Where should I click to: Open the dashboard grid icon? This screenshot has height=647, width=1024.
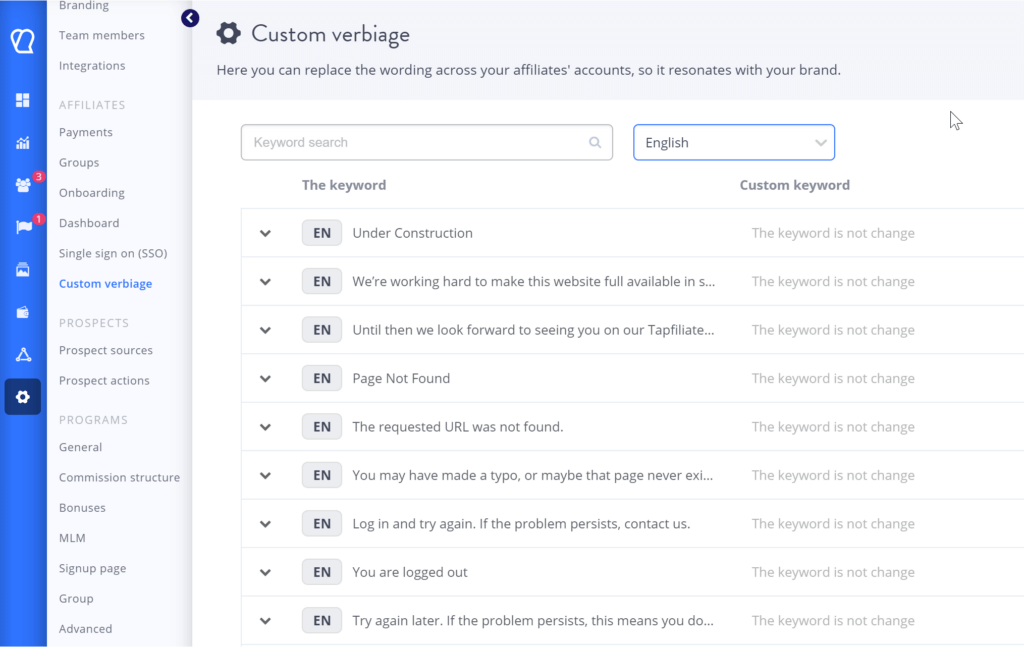(x=22, y=100)
